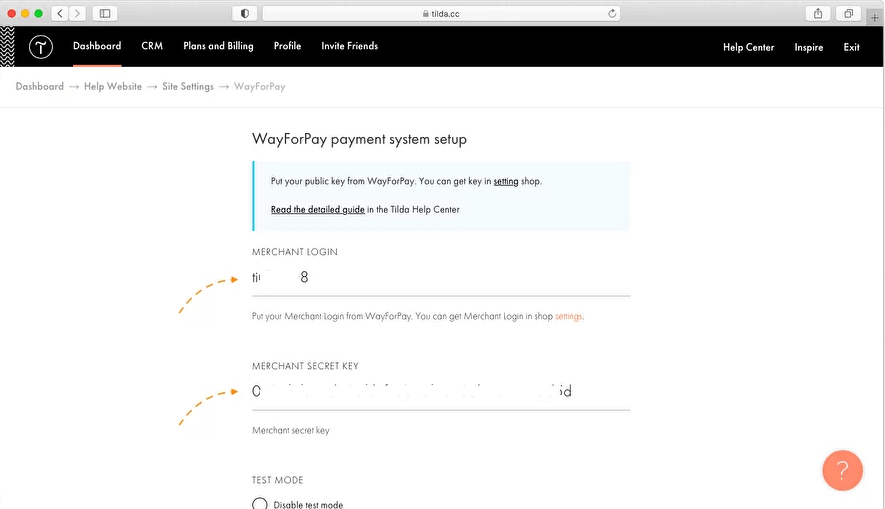Open the CRM menu item
This screenshot has width=885, height=509.
152,46
